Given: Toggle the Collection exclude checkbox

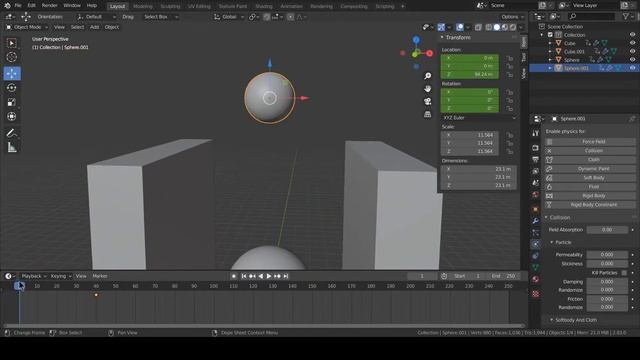Looking at the screenshot, I should pyautogui.click(x=550, y=35).
